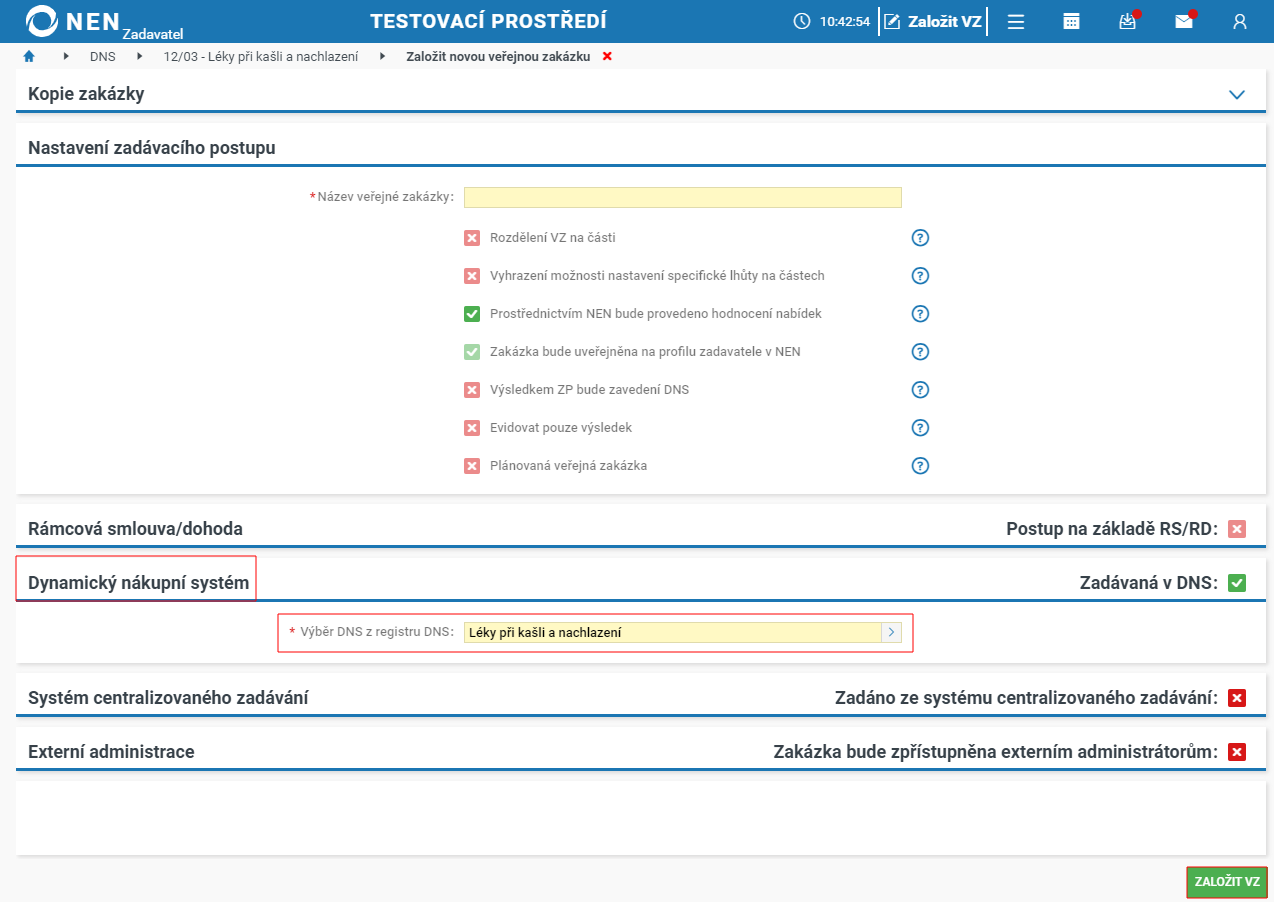Viewport: 1274px width, 902px height.
Task: Click the green ZALOŽIT VZ button
Action: pyautogui.click(x=1227, y=882)
